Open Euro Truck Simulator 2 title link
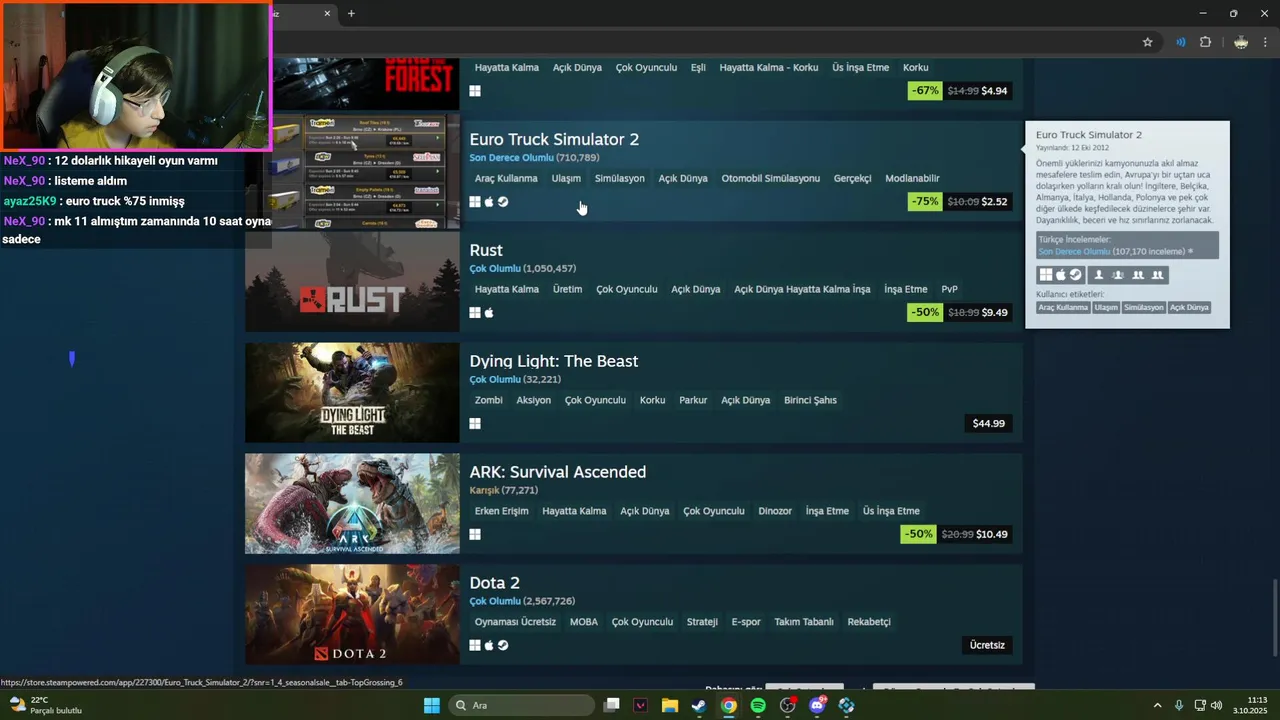Image resolution: width=1280 pixels, height=720 pixels. 554,139
